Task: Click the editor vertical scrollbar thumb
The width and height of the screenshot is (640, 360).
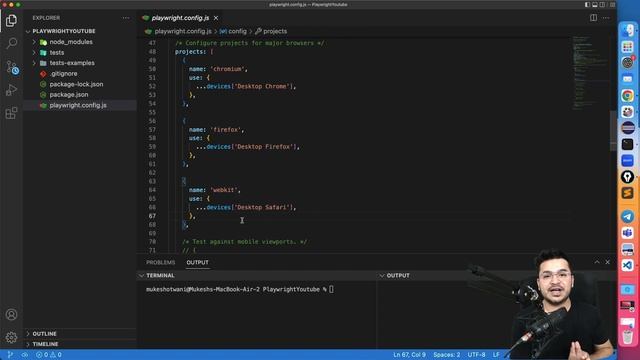Action: pos(613,131)
